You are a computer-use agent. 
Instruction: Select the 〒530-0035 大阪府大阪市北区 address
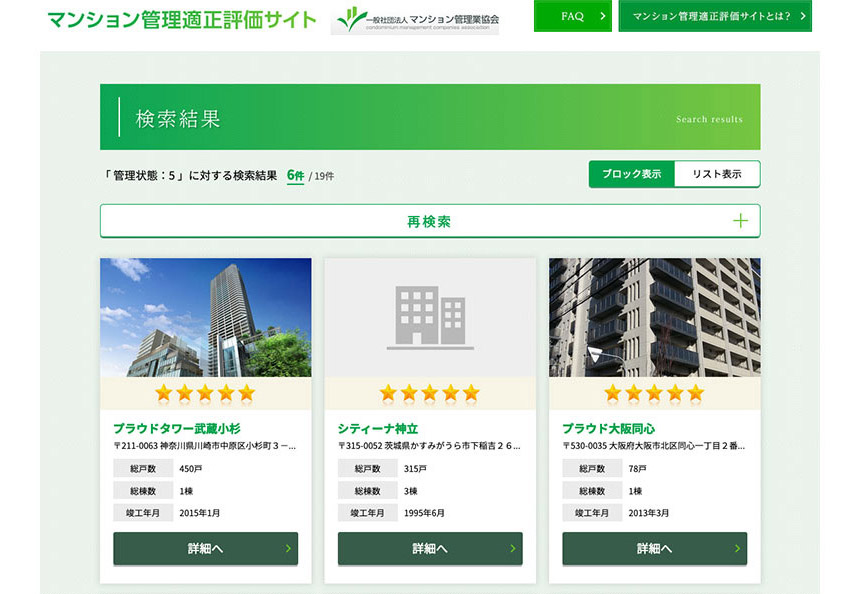click(653, 446)
